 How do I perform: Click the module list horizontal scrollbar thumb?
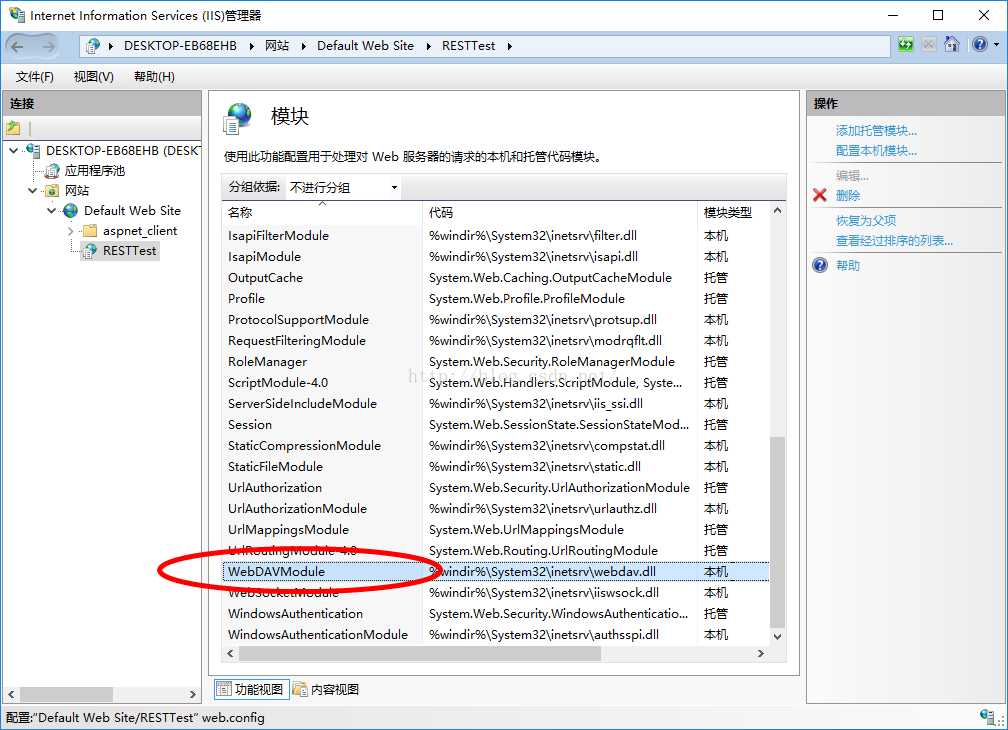420,653
